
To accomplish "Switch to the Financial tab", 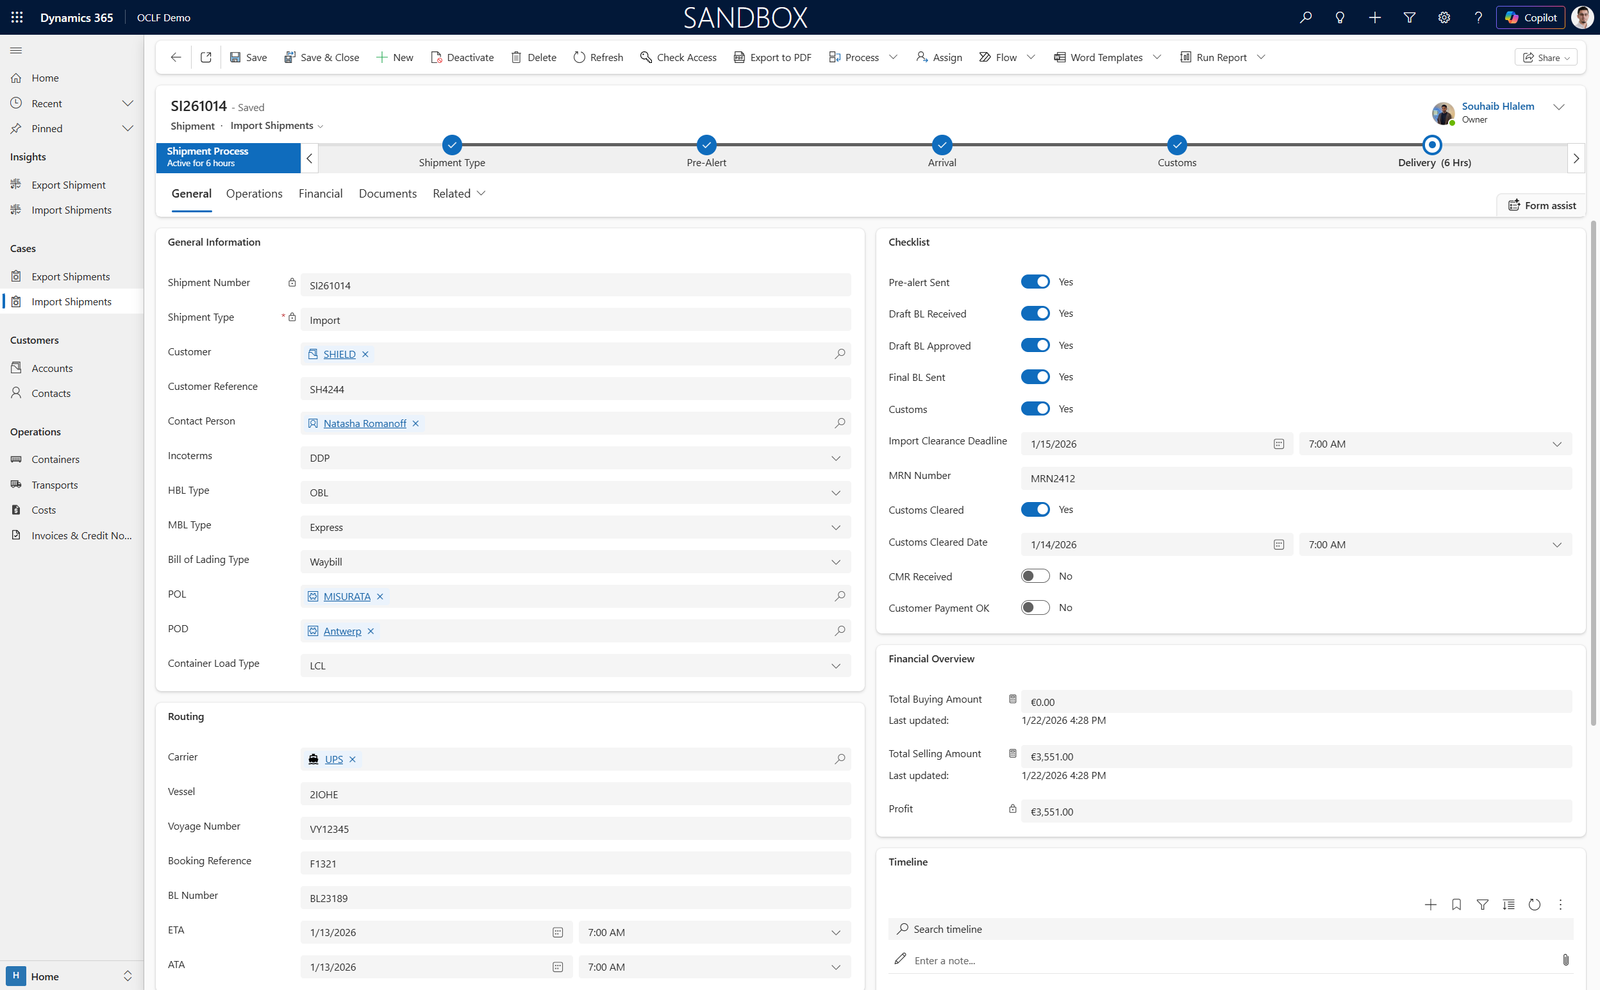I will (320, 193).
